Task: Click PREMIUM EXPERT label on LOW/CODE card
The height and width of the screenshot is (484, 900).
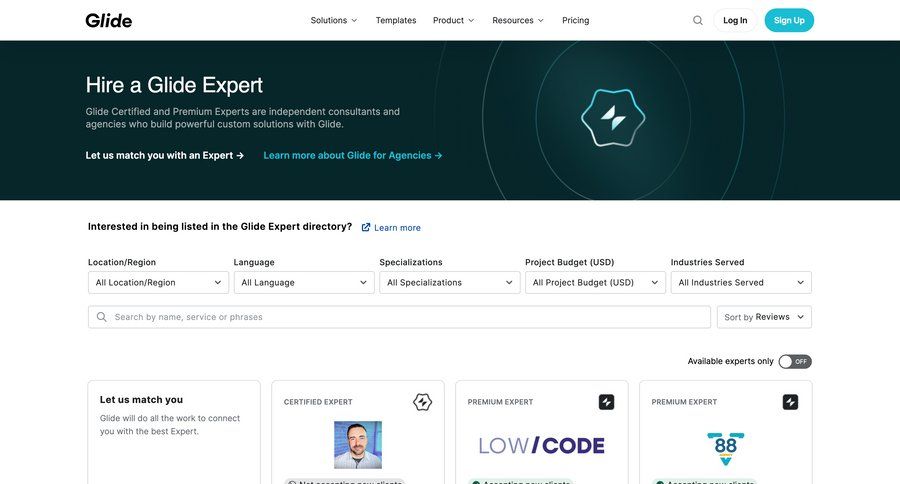Action: 501,402
